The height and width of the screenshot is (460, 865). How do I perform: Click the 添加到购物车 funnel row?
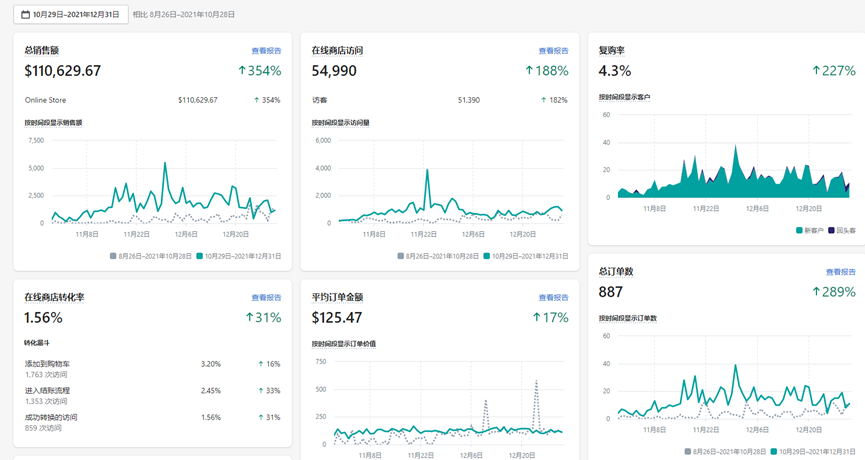(x=152, y=369)
